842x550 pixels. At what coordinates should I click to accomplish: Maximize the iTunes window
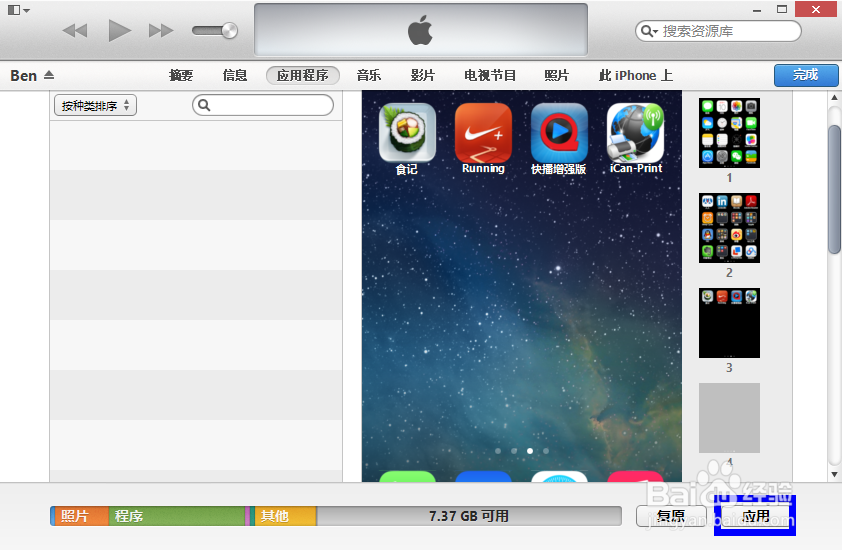click(782, 9)
